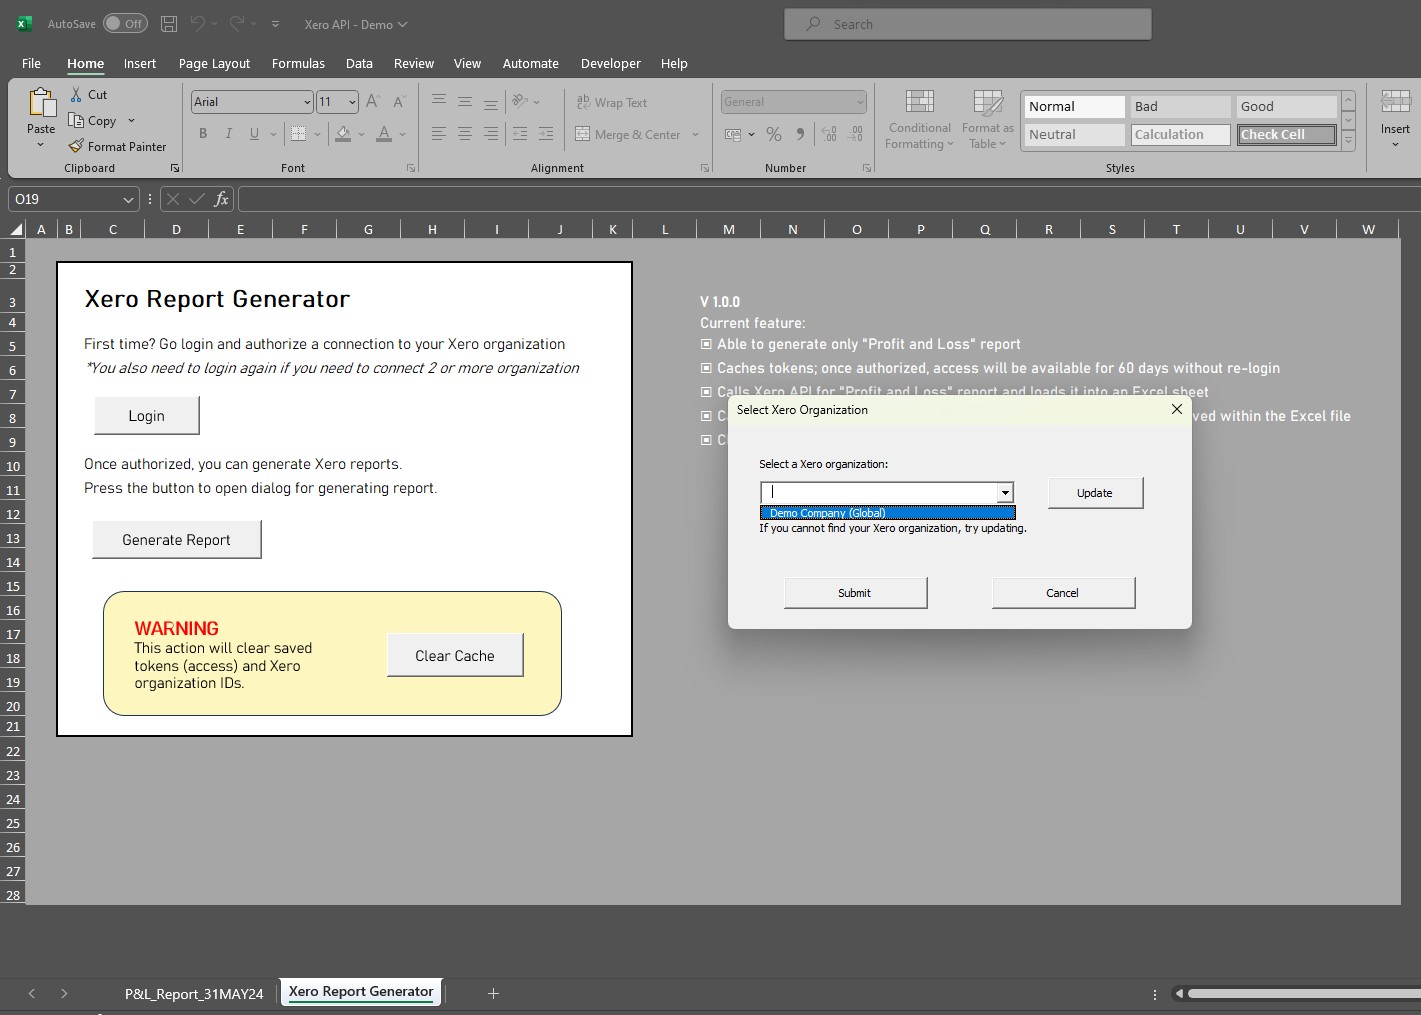Screen dimensions: 1421x1015
Task: Click the Wrap Text icon
Action: [x=583, y=102]
